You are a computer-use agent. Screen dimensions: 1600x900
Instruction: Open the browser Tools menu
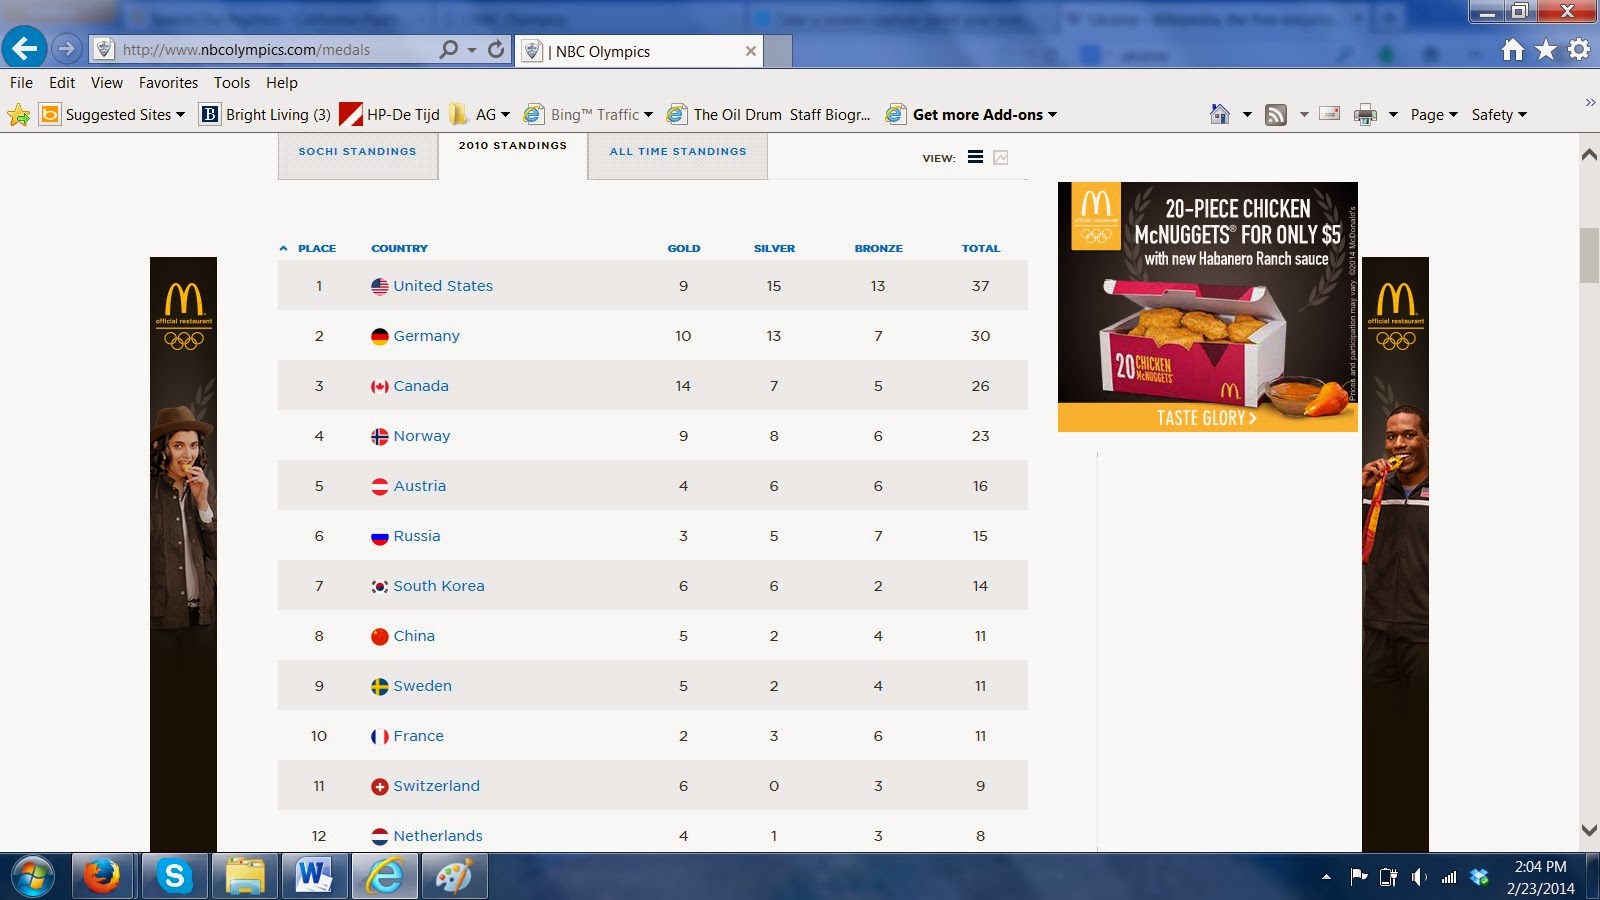(232, 83)
